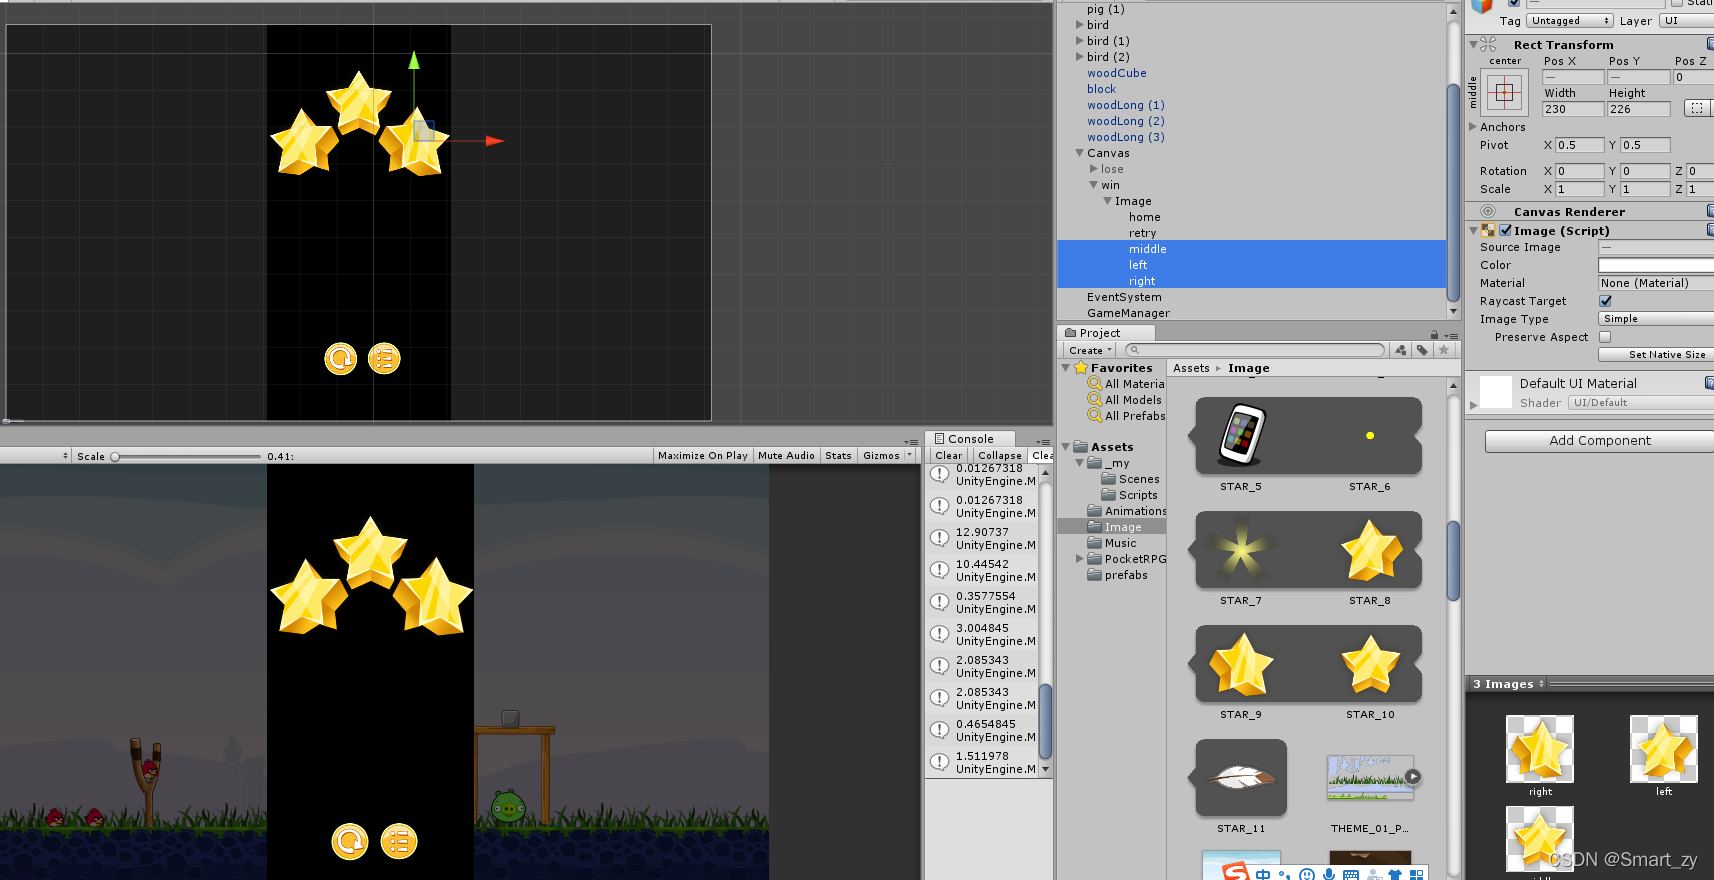The width and height of the screenshot is (1714, 880).
Task: Click the menu list icon in Scene view
Action: 384,358
